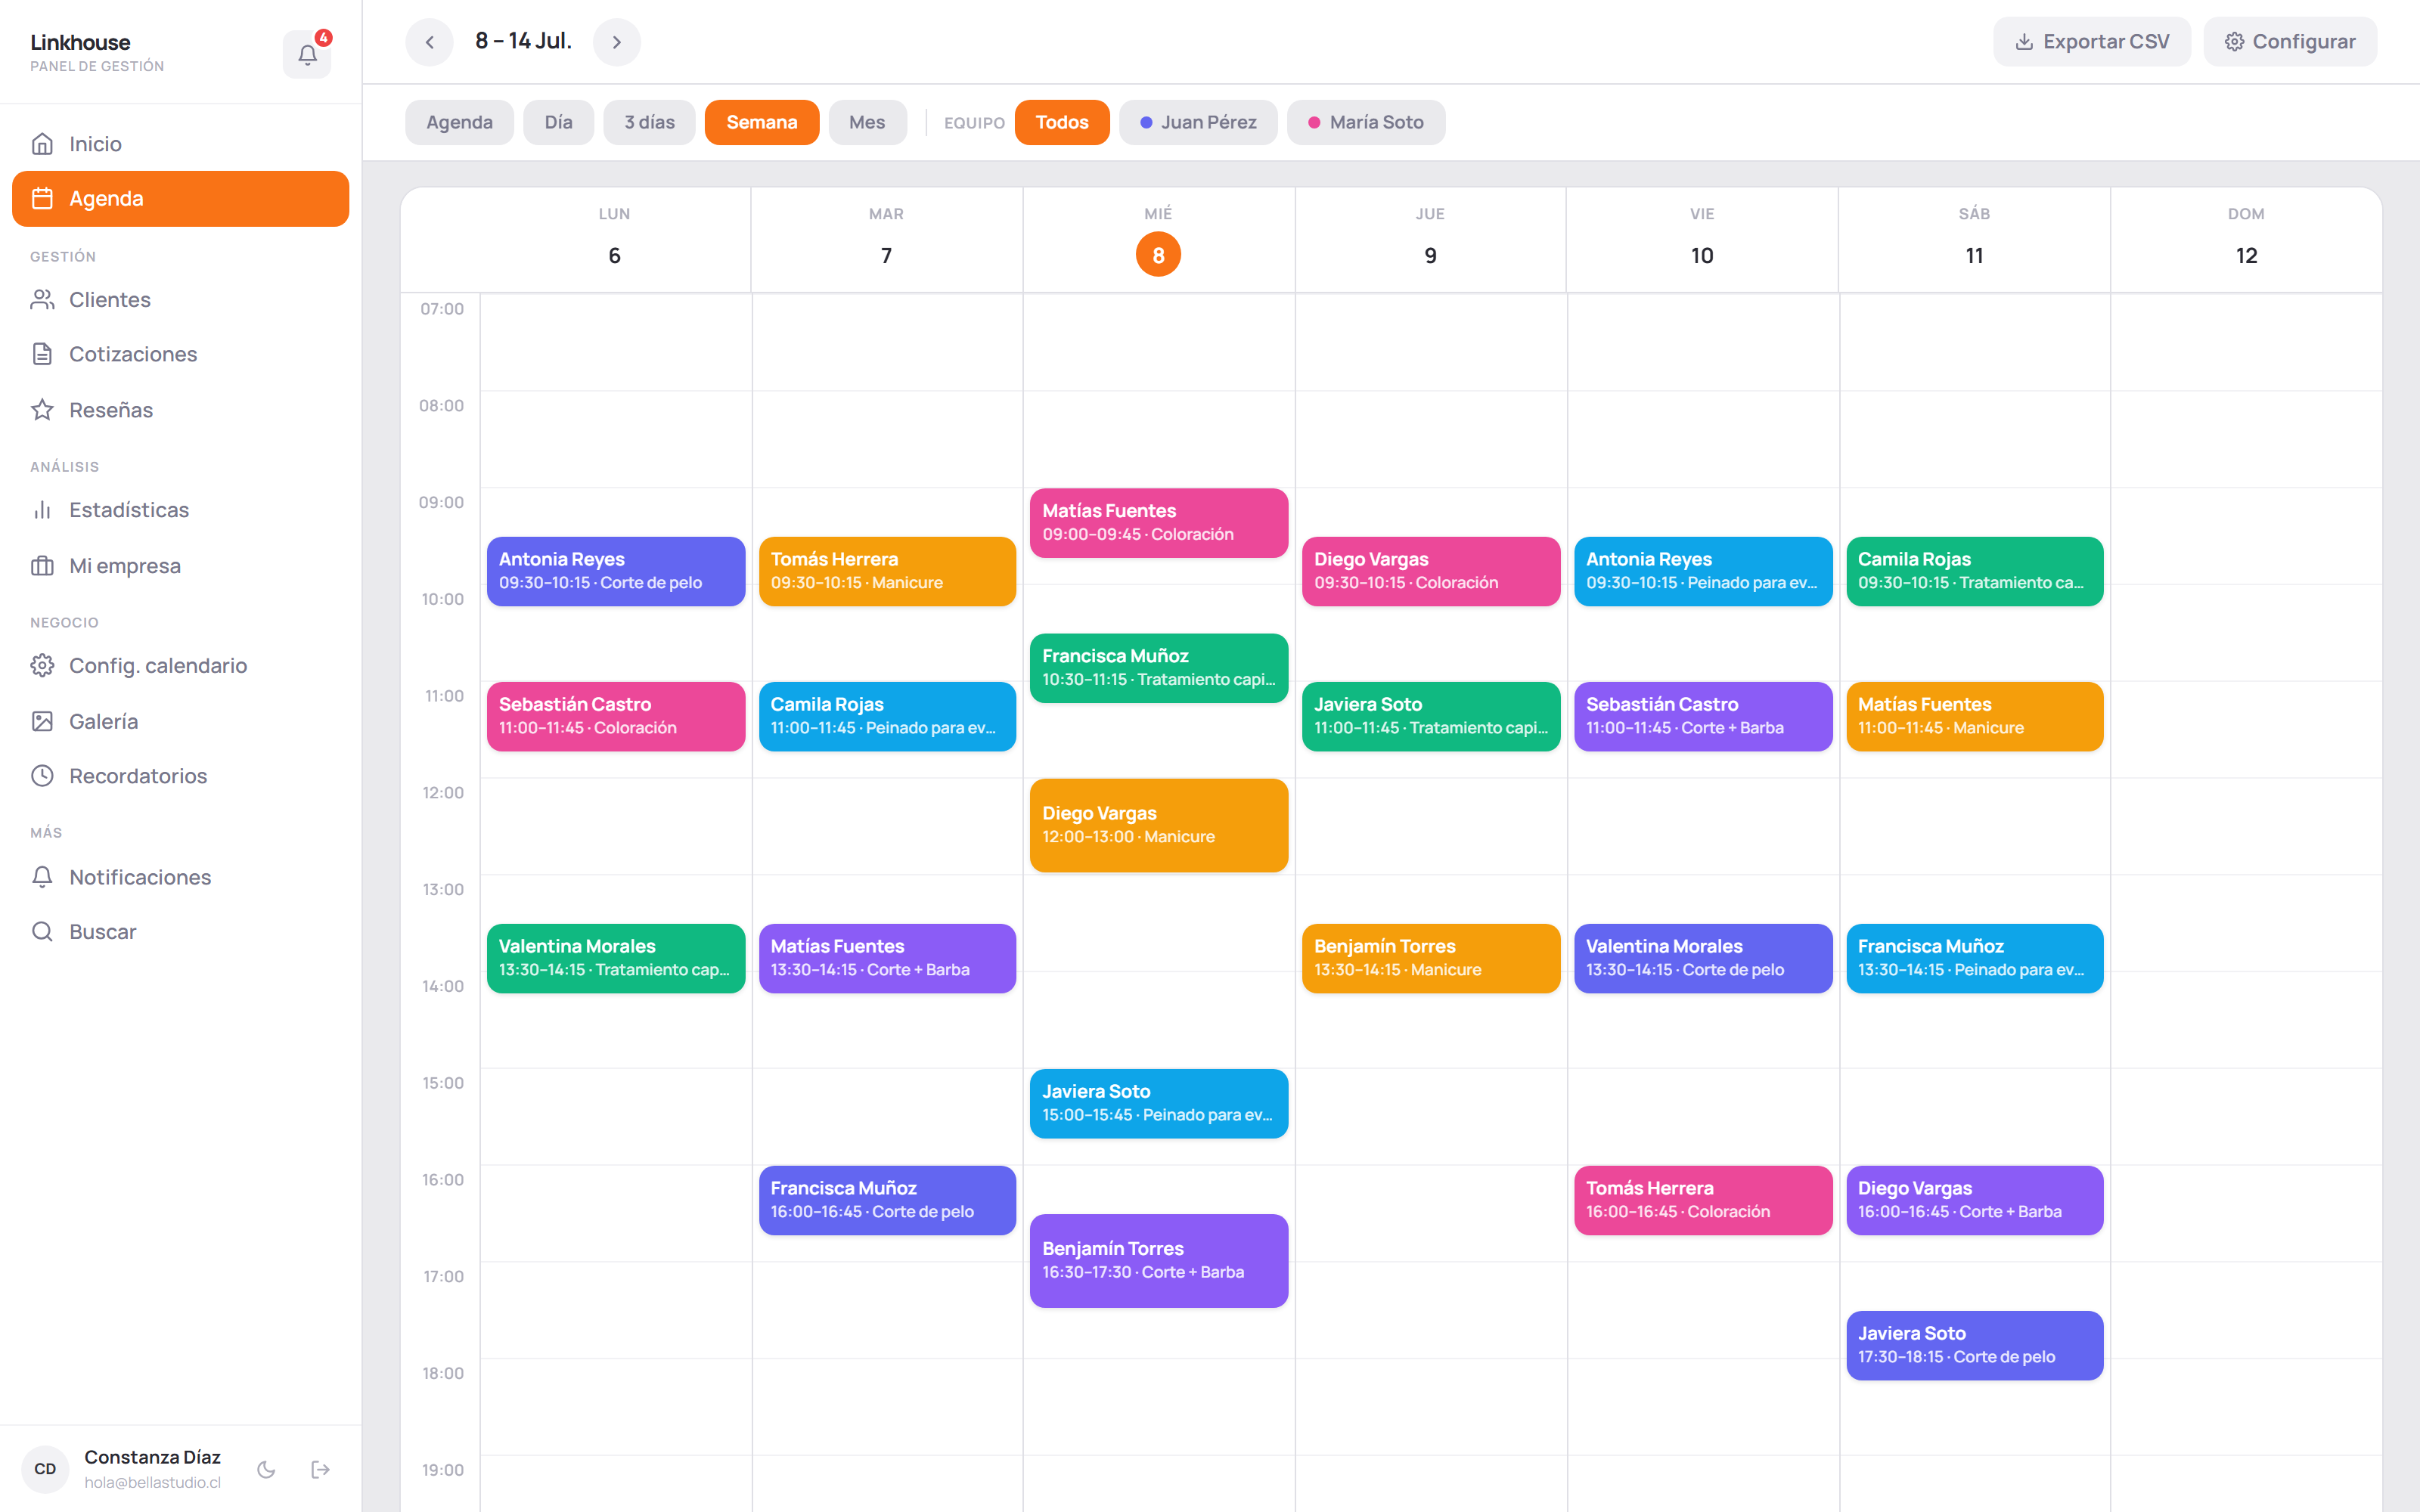Open the Recordatorios page
The height and width of the screenshot is (1512, 2420).
point(180,776)
